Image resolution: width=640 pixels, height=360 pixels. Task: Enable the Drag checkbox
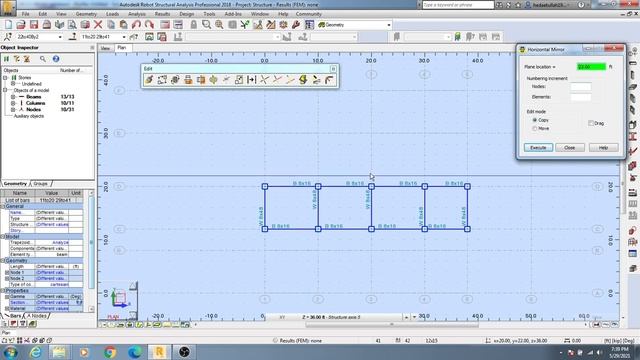[x=591, y=123]
